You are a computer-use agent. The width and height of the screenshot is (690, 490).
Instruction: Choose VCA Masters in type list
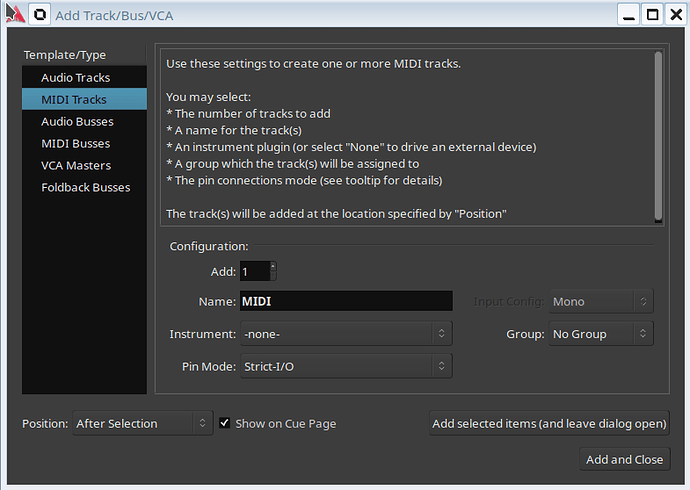click(x=76, y=165)
